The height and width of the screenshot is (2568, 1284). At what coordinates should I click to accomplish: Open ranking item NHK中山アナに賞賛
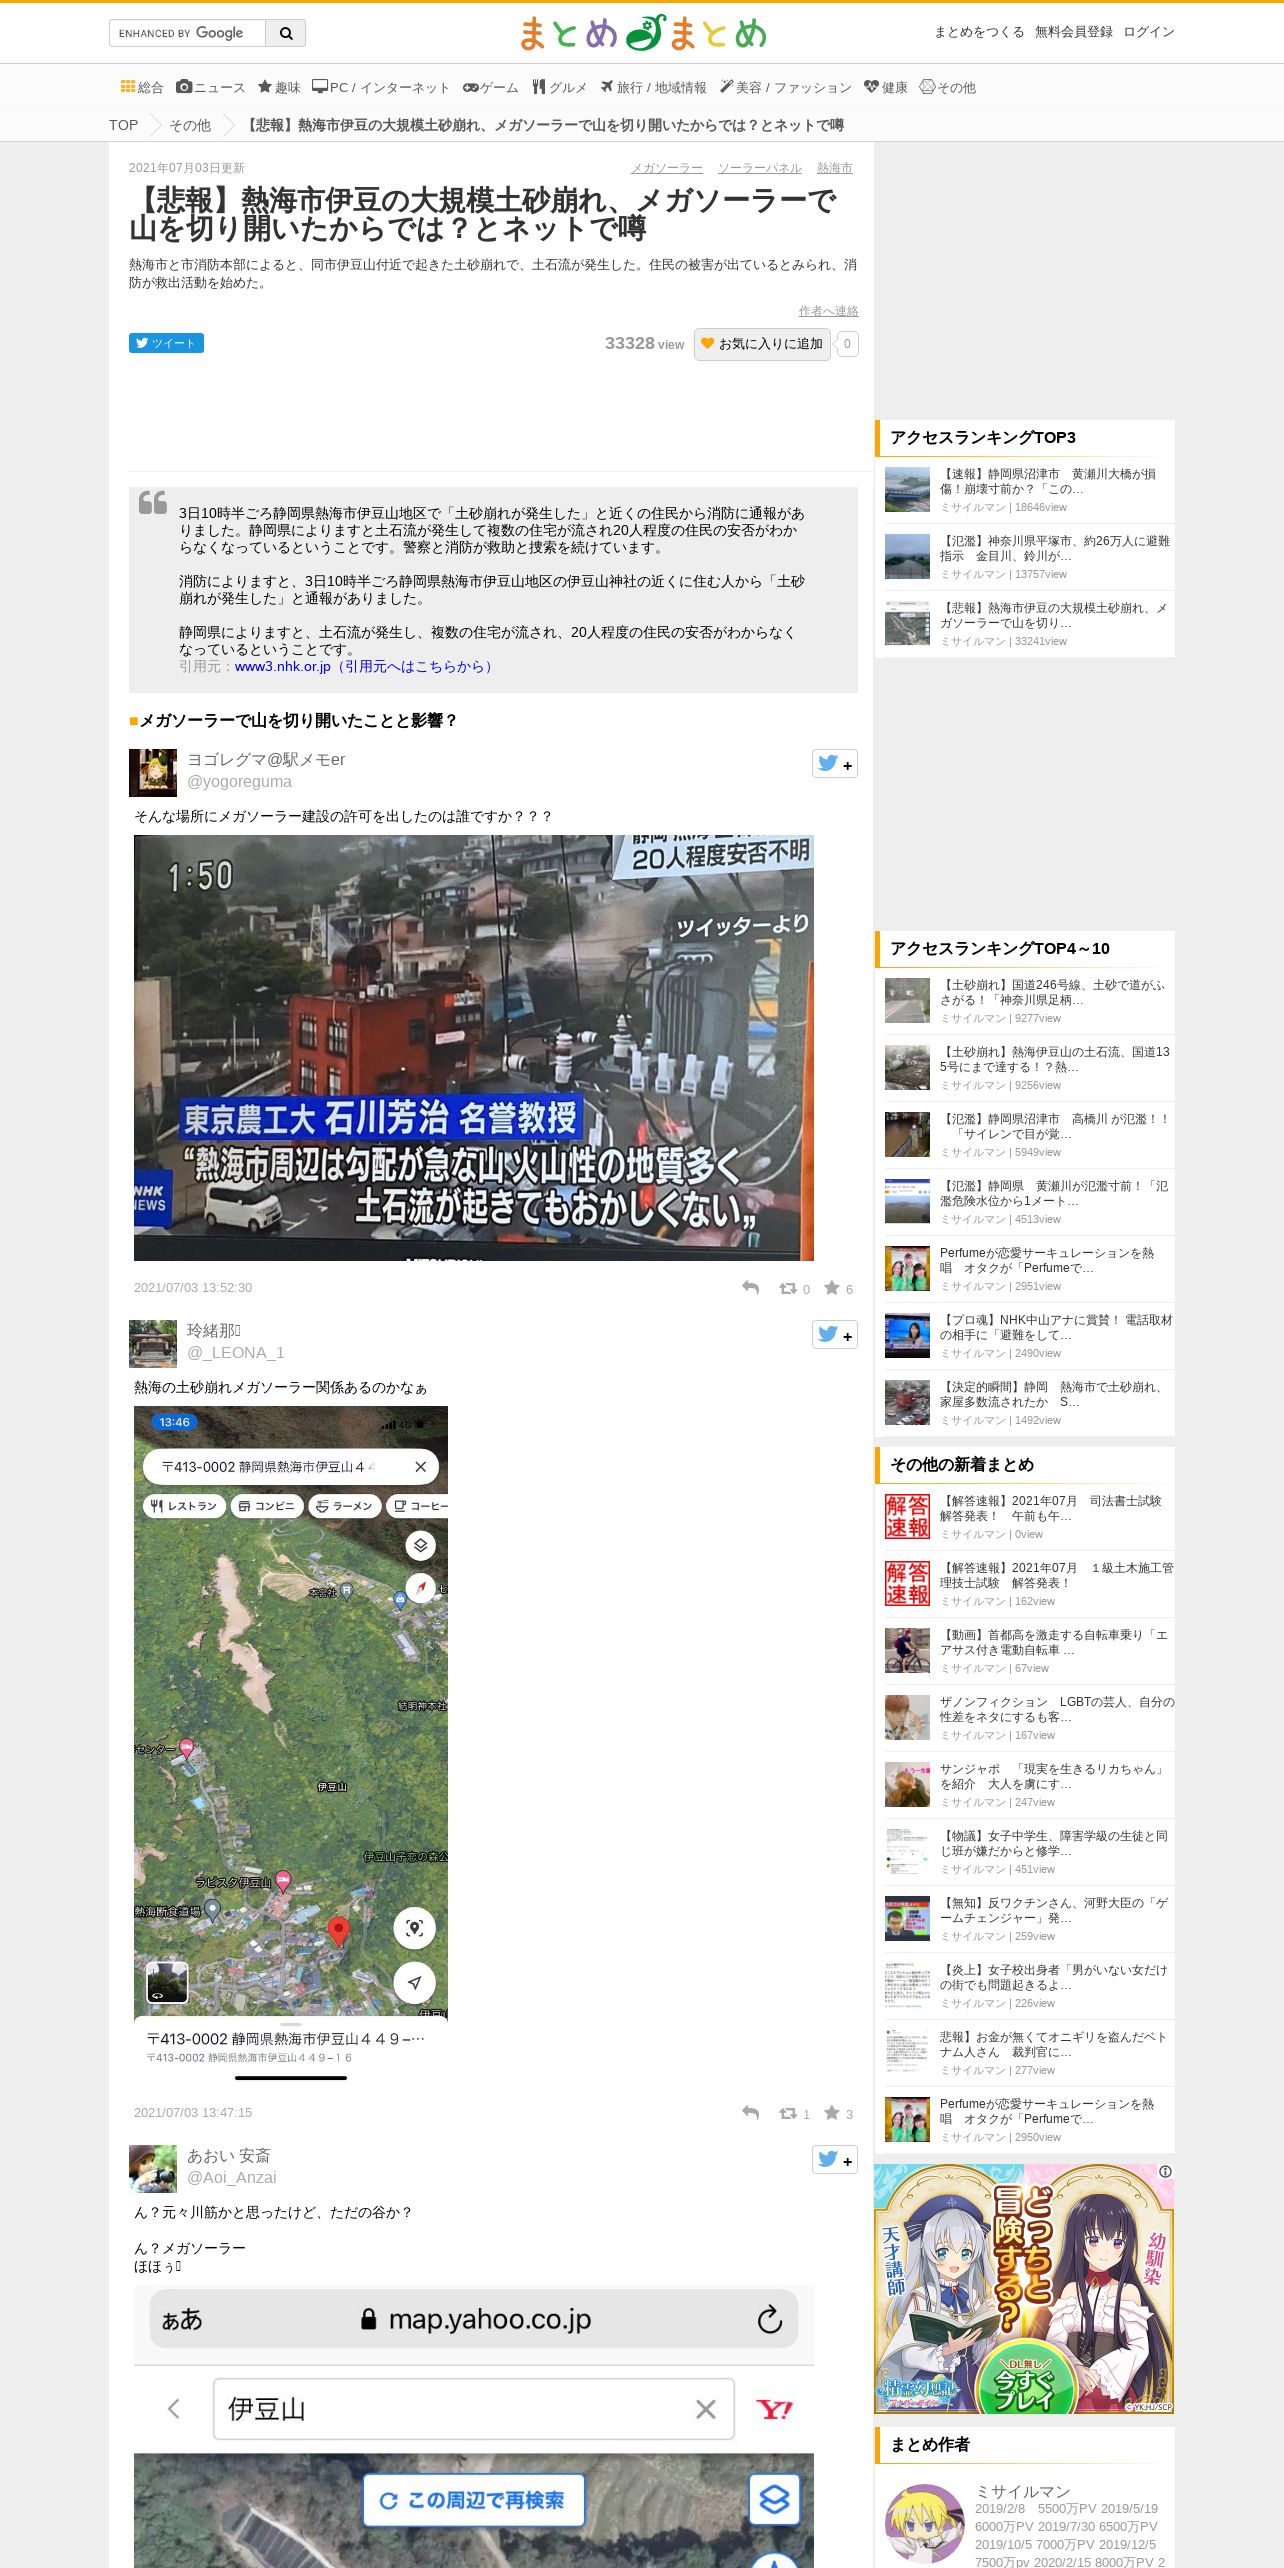tap(1056, 1327)
